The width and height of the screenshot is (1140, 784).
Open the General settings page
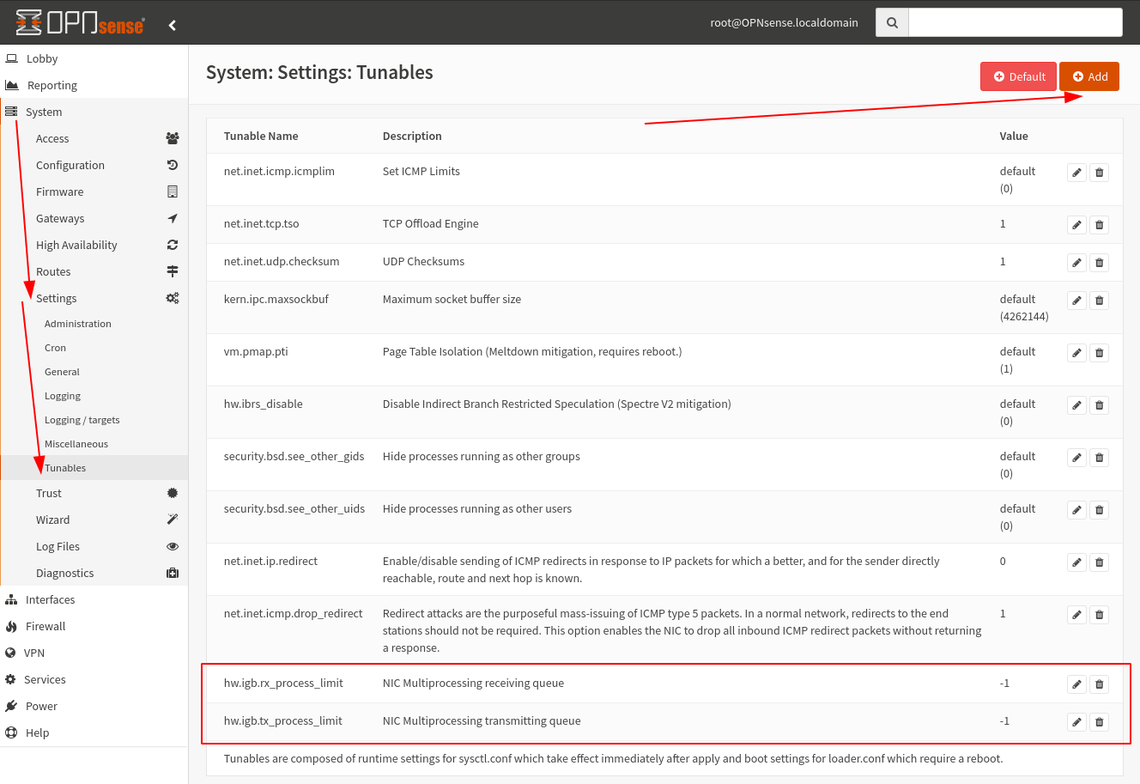pyautogui.click(x=95, y=372)
